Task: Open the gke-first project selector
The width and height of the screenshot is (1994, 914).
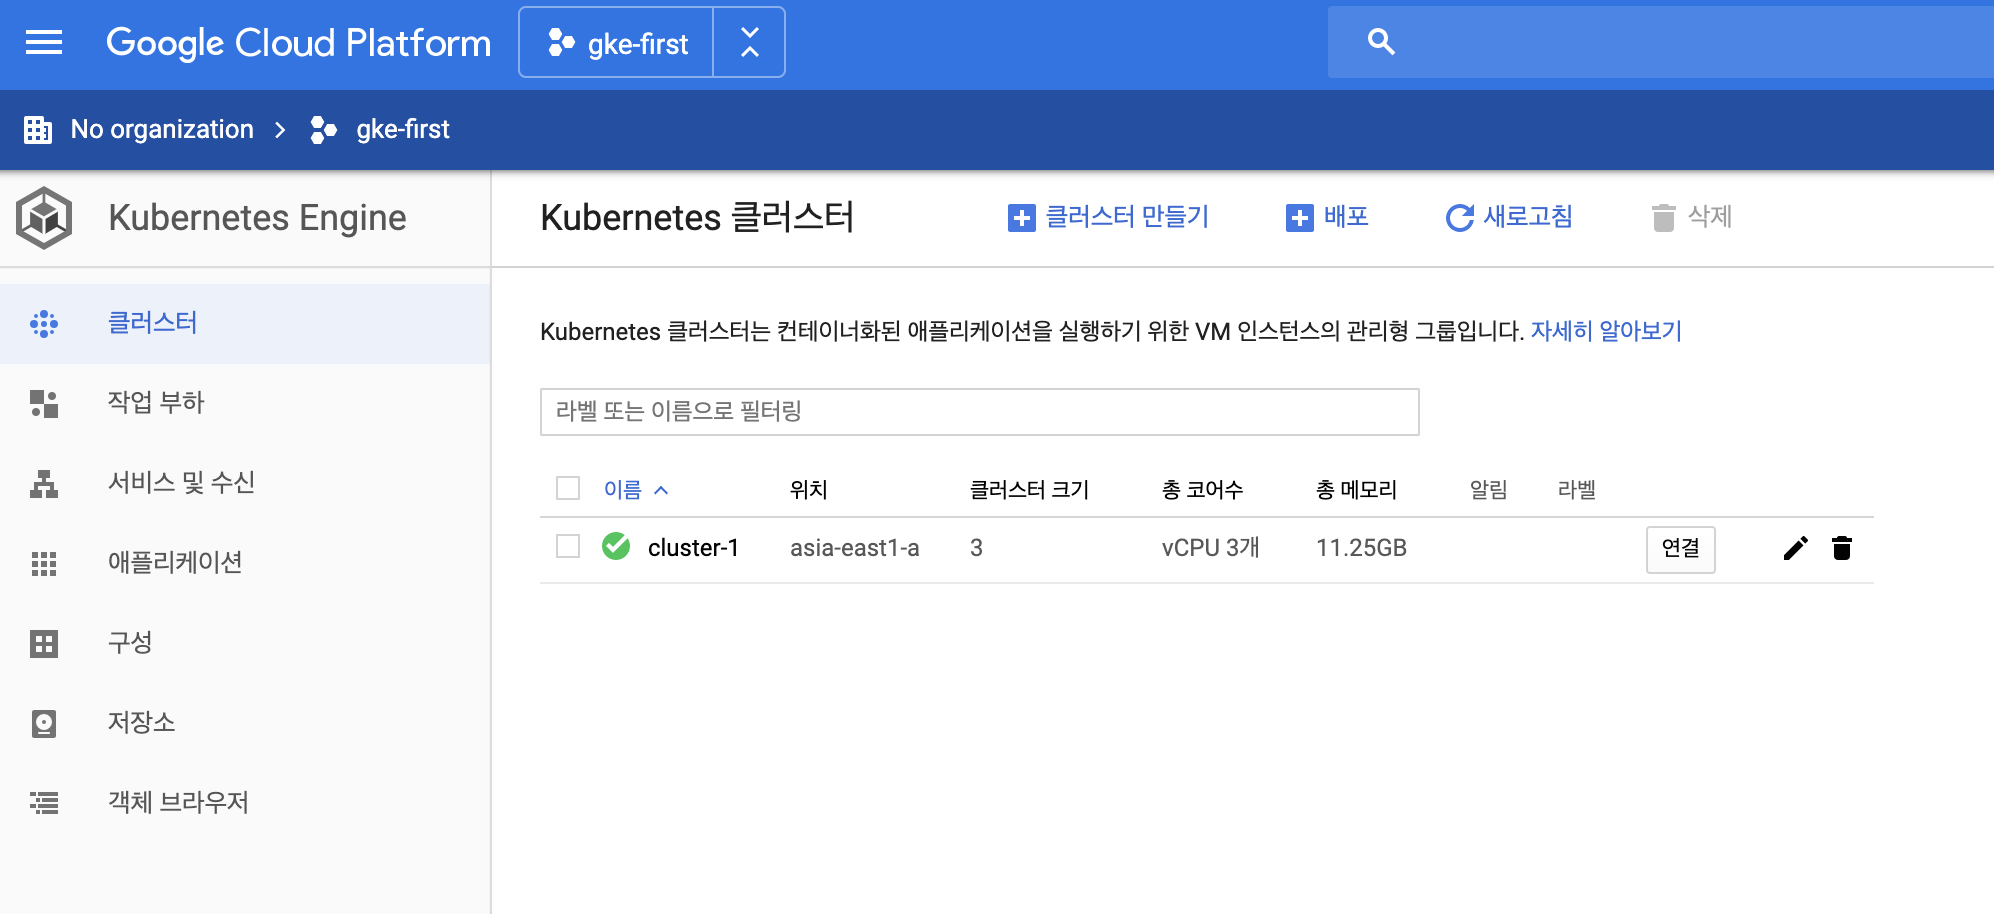Action: point(617,43)
